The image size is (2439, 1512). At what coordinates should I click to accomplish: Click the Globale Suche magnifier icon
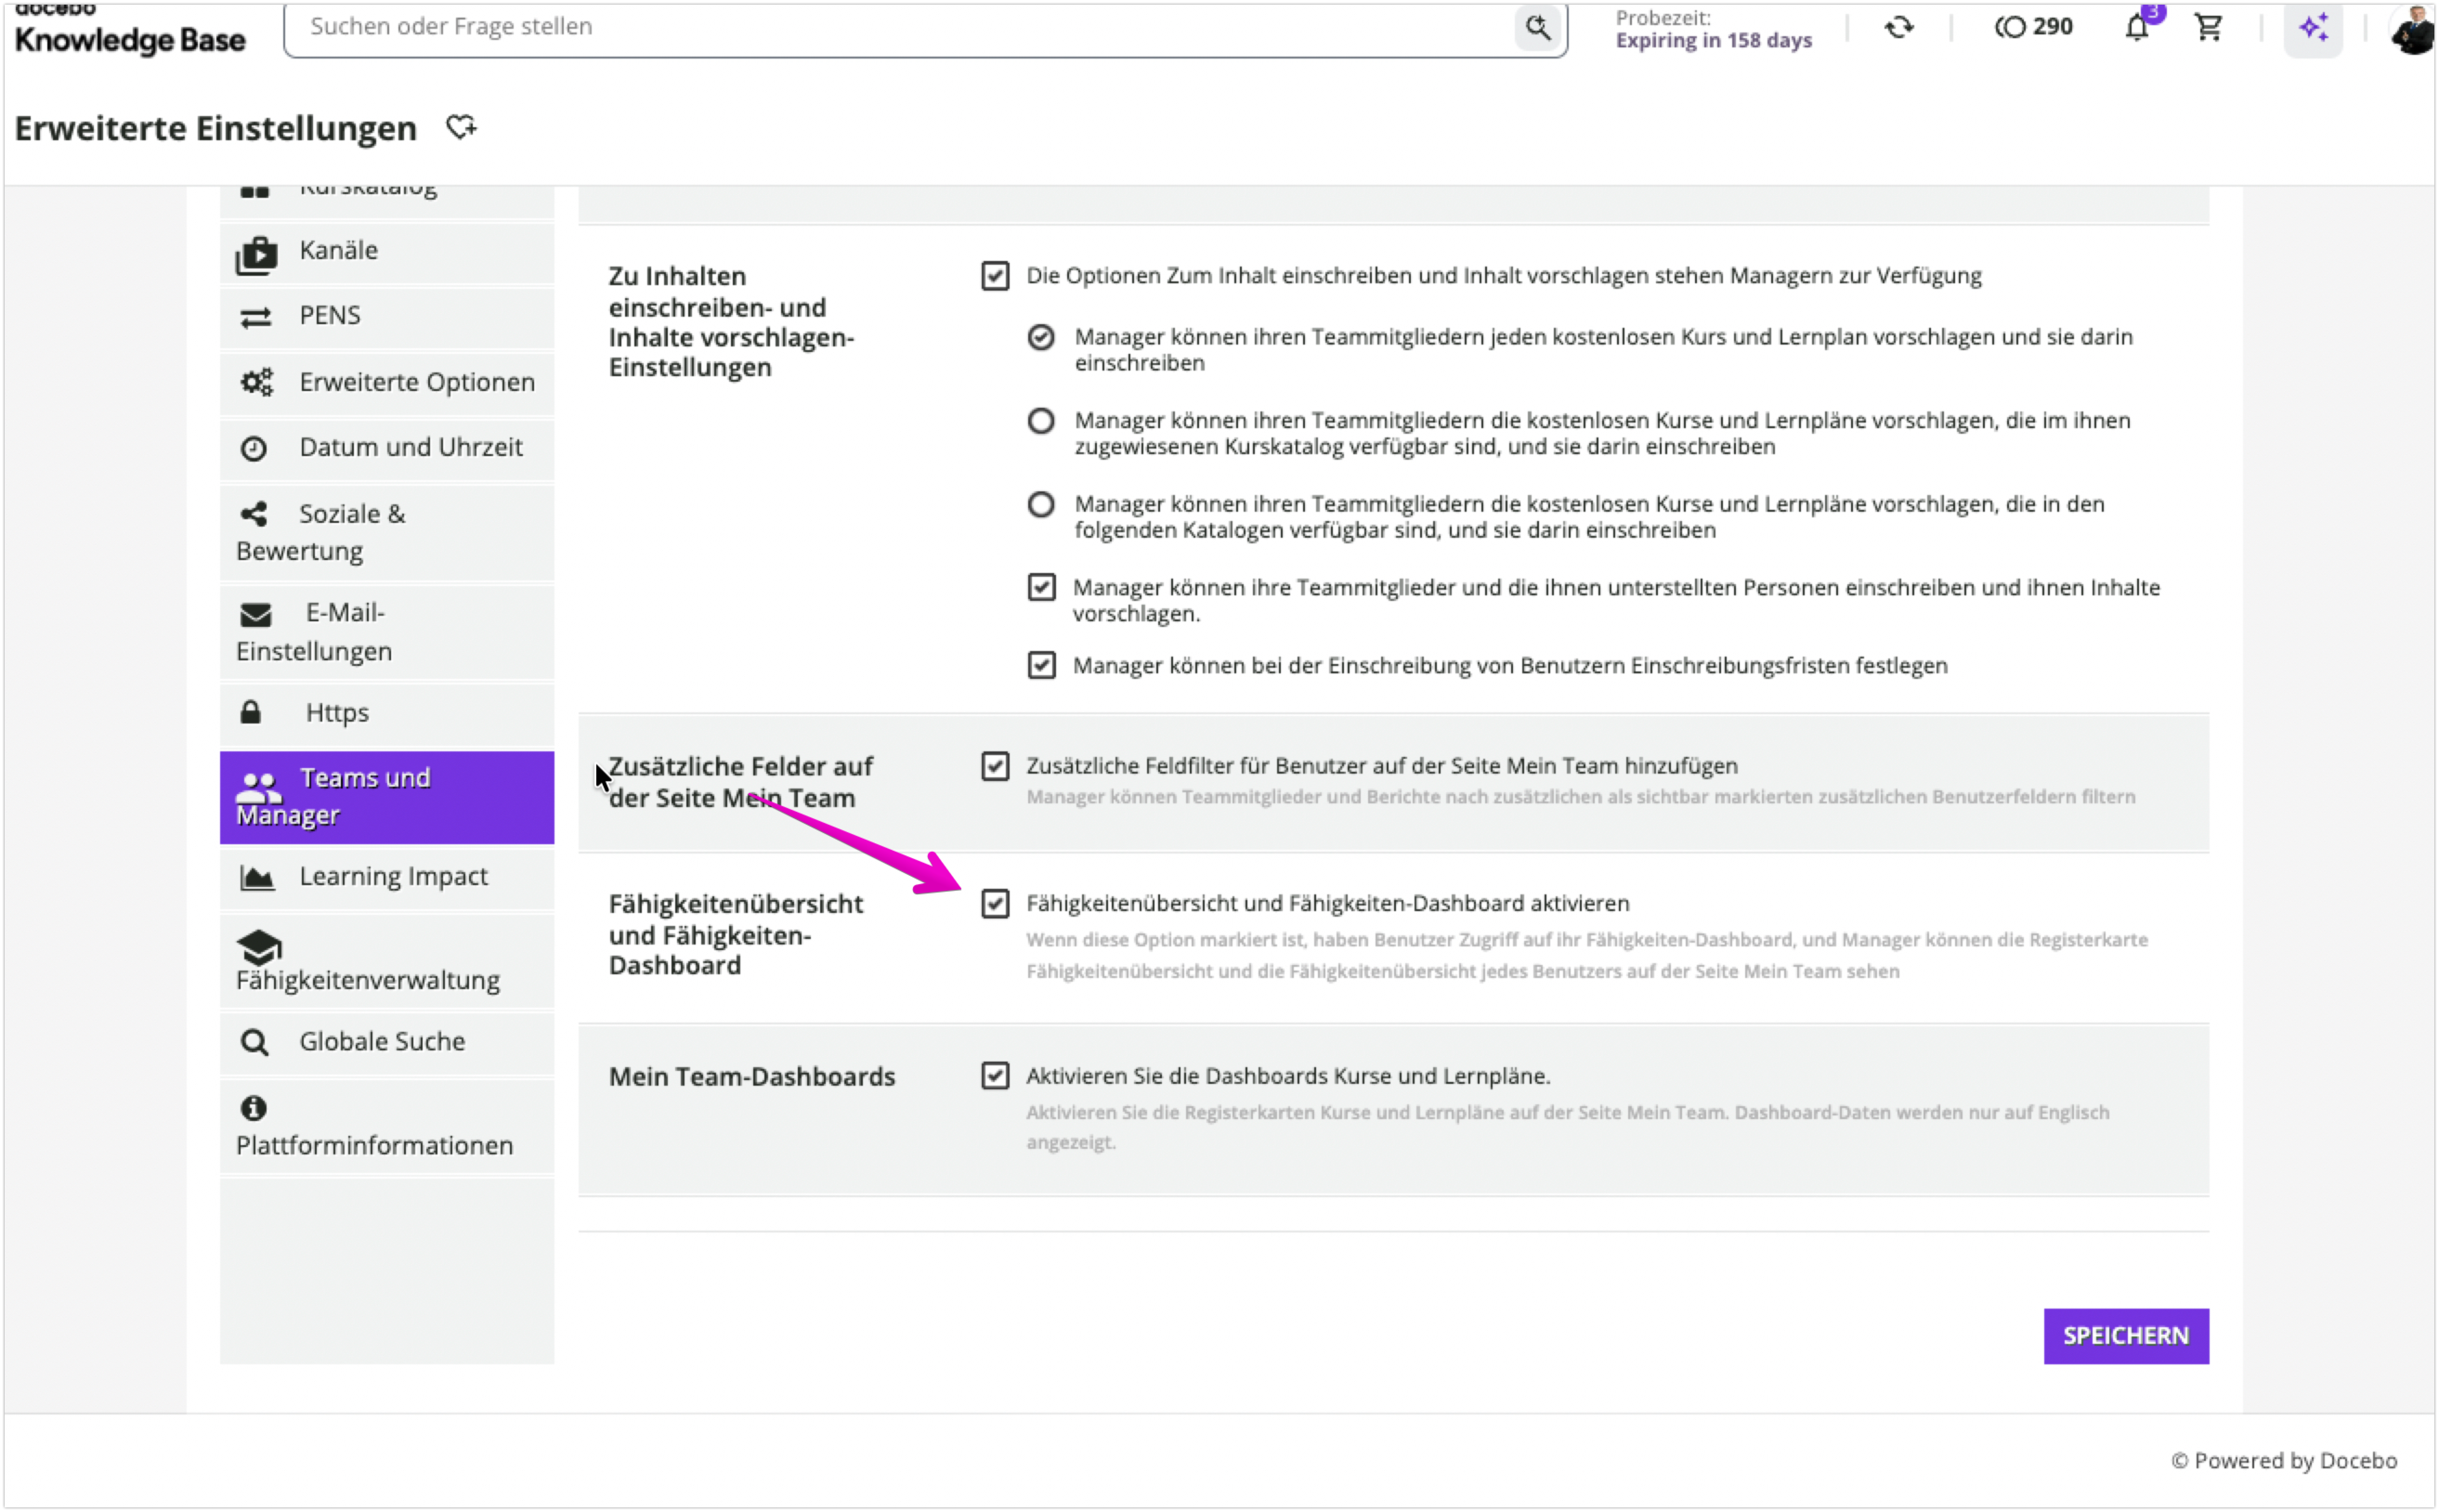pos(254,1042)
